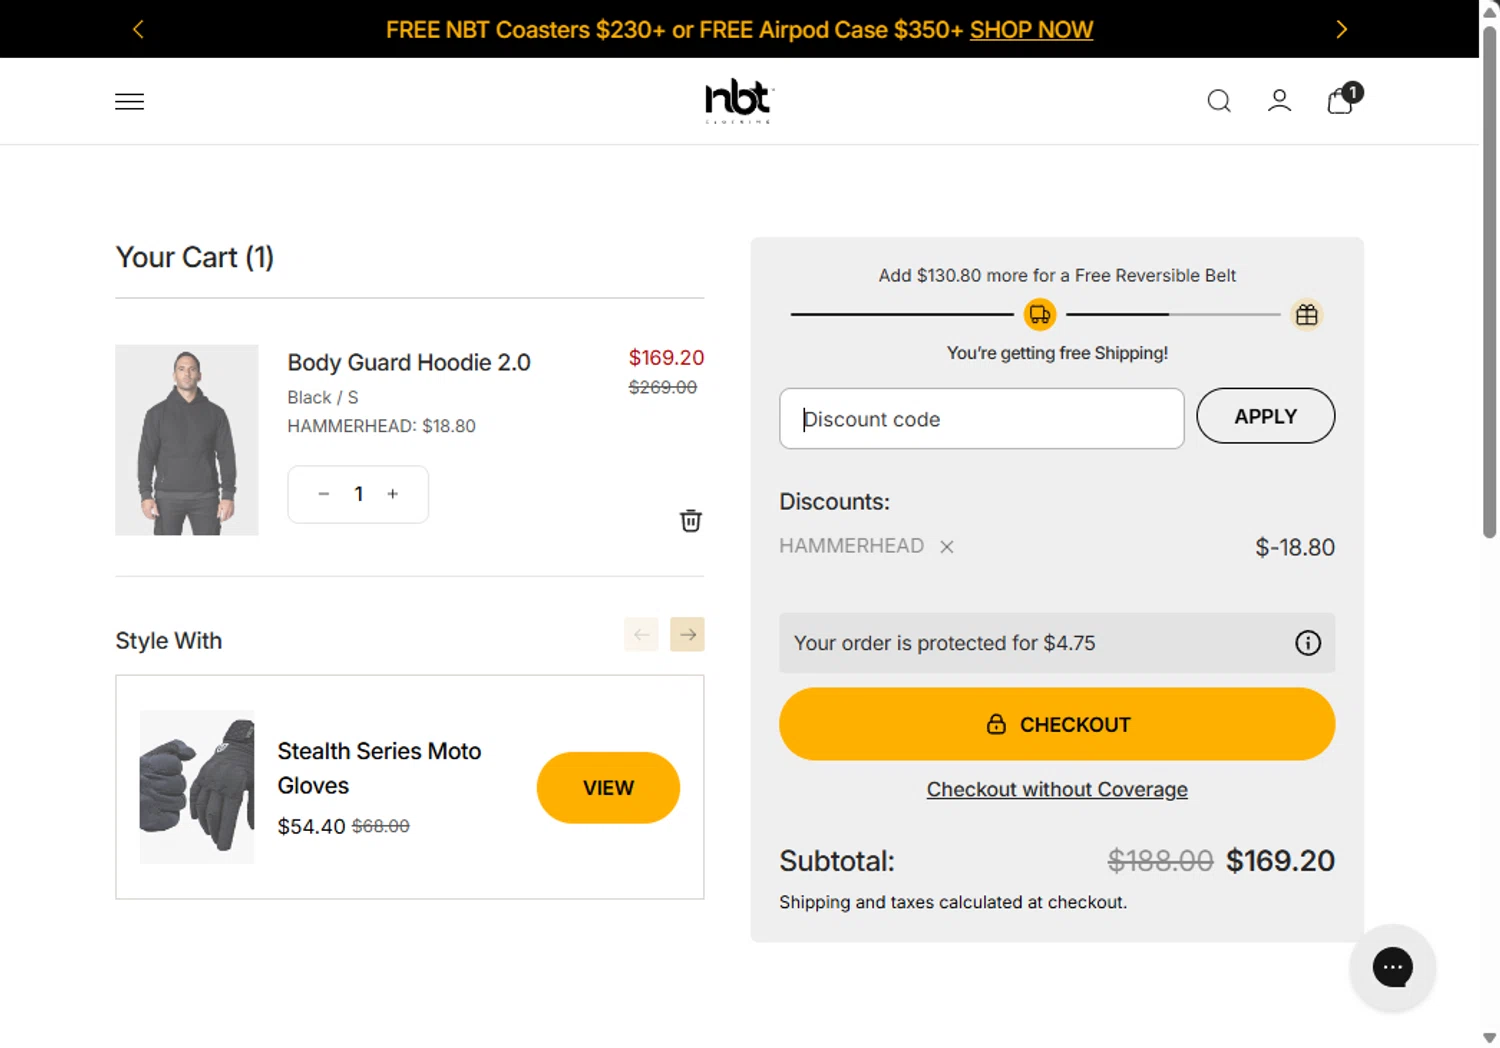Show previous announcement banner message
Screen dimensions: 1500x1048
pyautogui.click(x=138, y=29)
